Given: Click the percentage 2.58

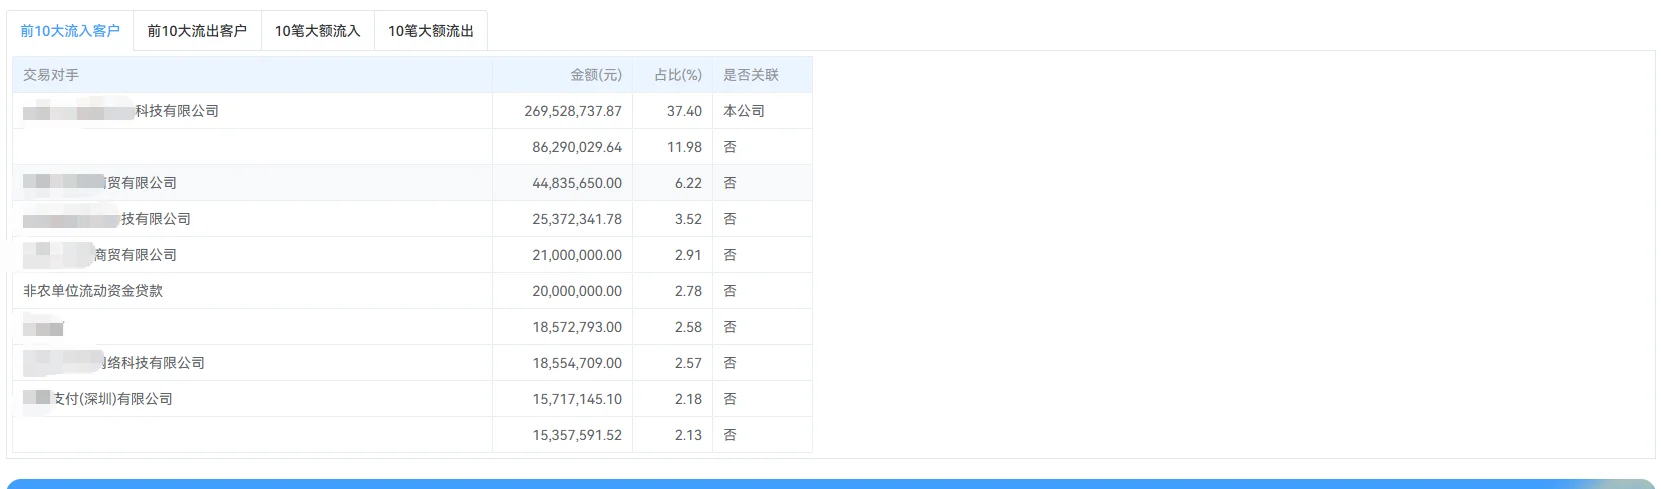Looking at the screenshot, I should click(x=688, y=327).
